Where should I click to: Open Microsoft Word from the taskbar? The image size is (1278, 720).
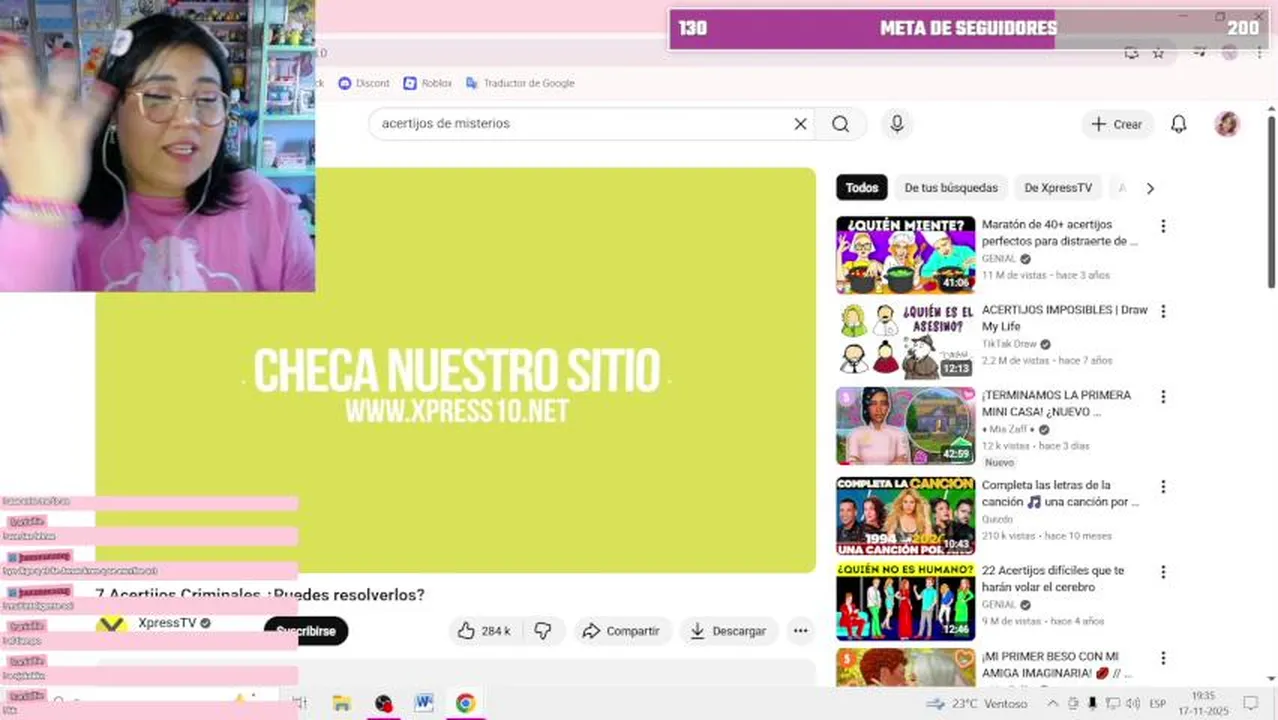pos(424,703)
